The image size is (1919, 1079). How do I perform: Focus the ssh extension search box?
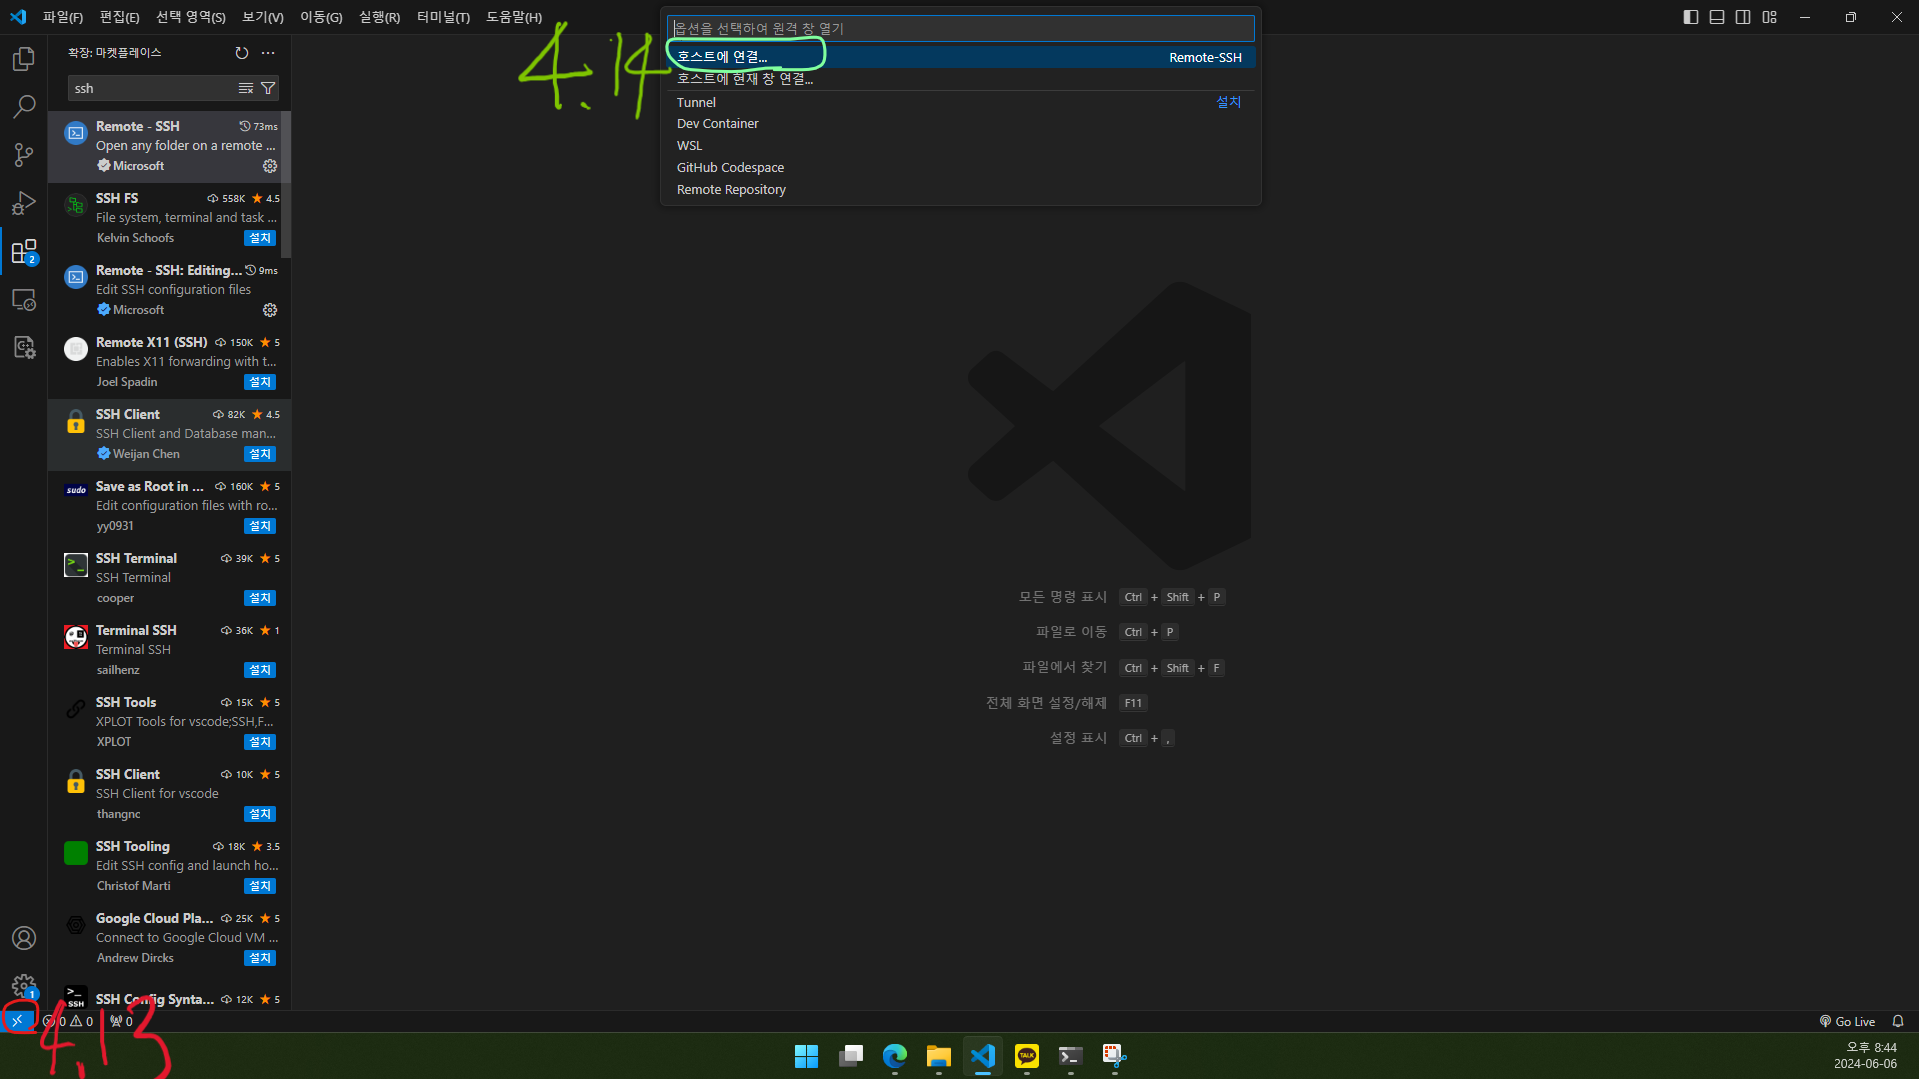click(150, 89)
